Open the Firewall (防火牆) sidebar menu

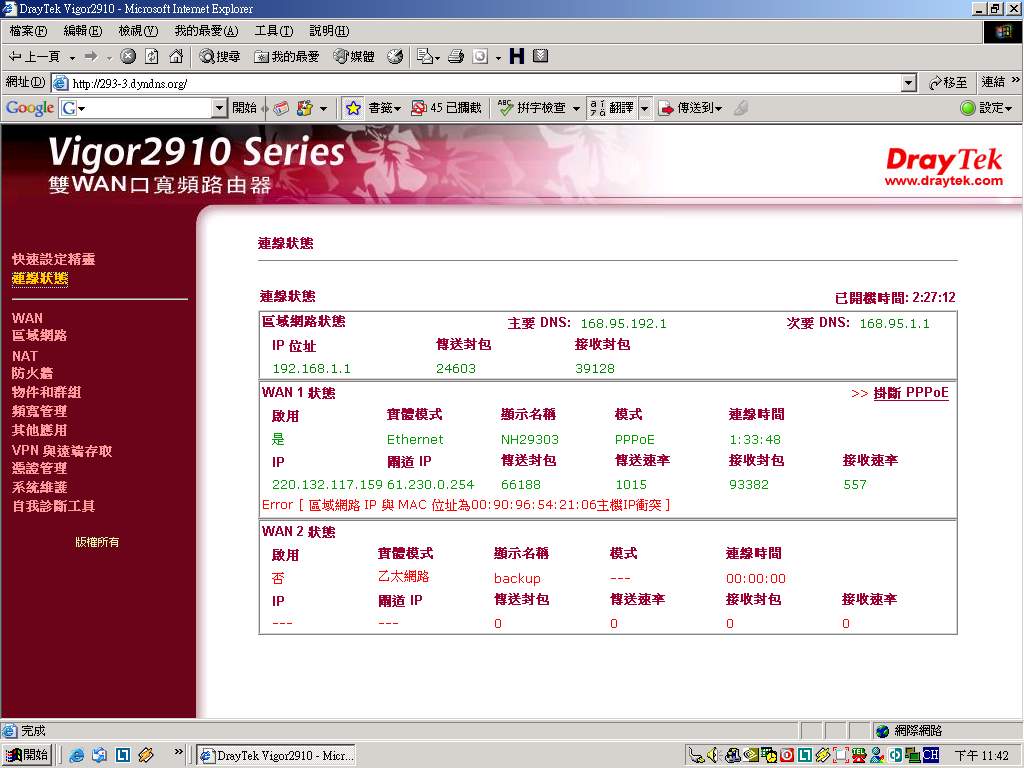32,373
